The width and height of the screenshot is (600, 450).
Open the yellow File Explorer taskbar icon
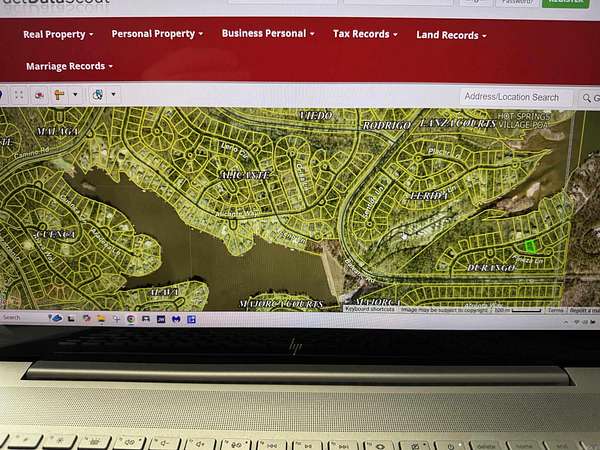[101, 319]
